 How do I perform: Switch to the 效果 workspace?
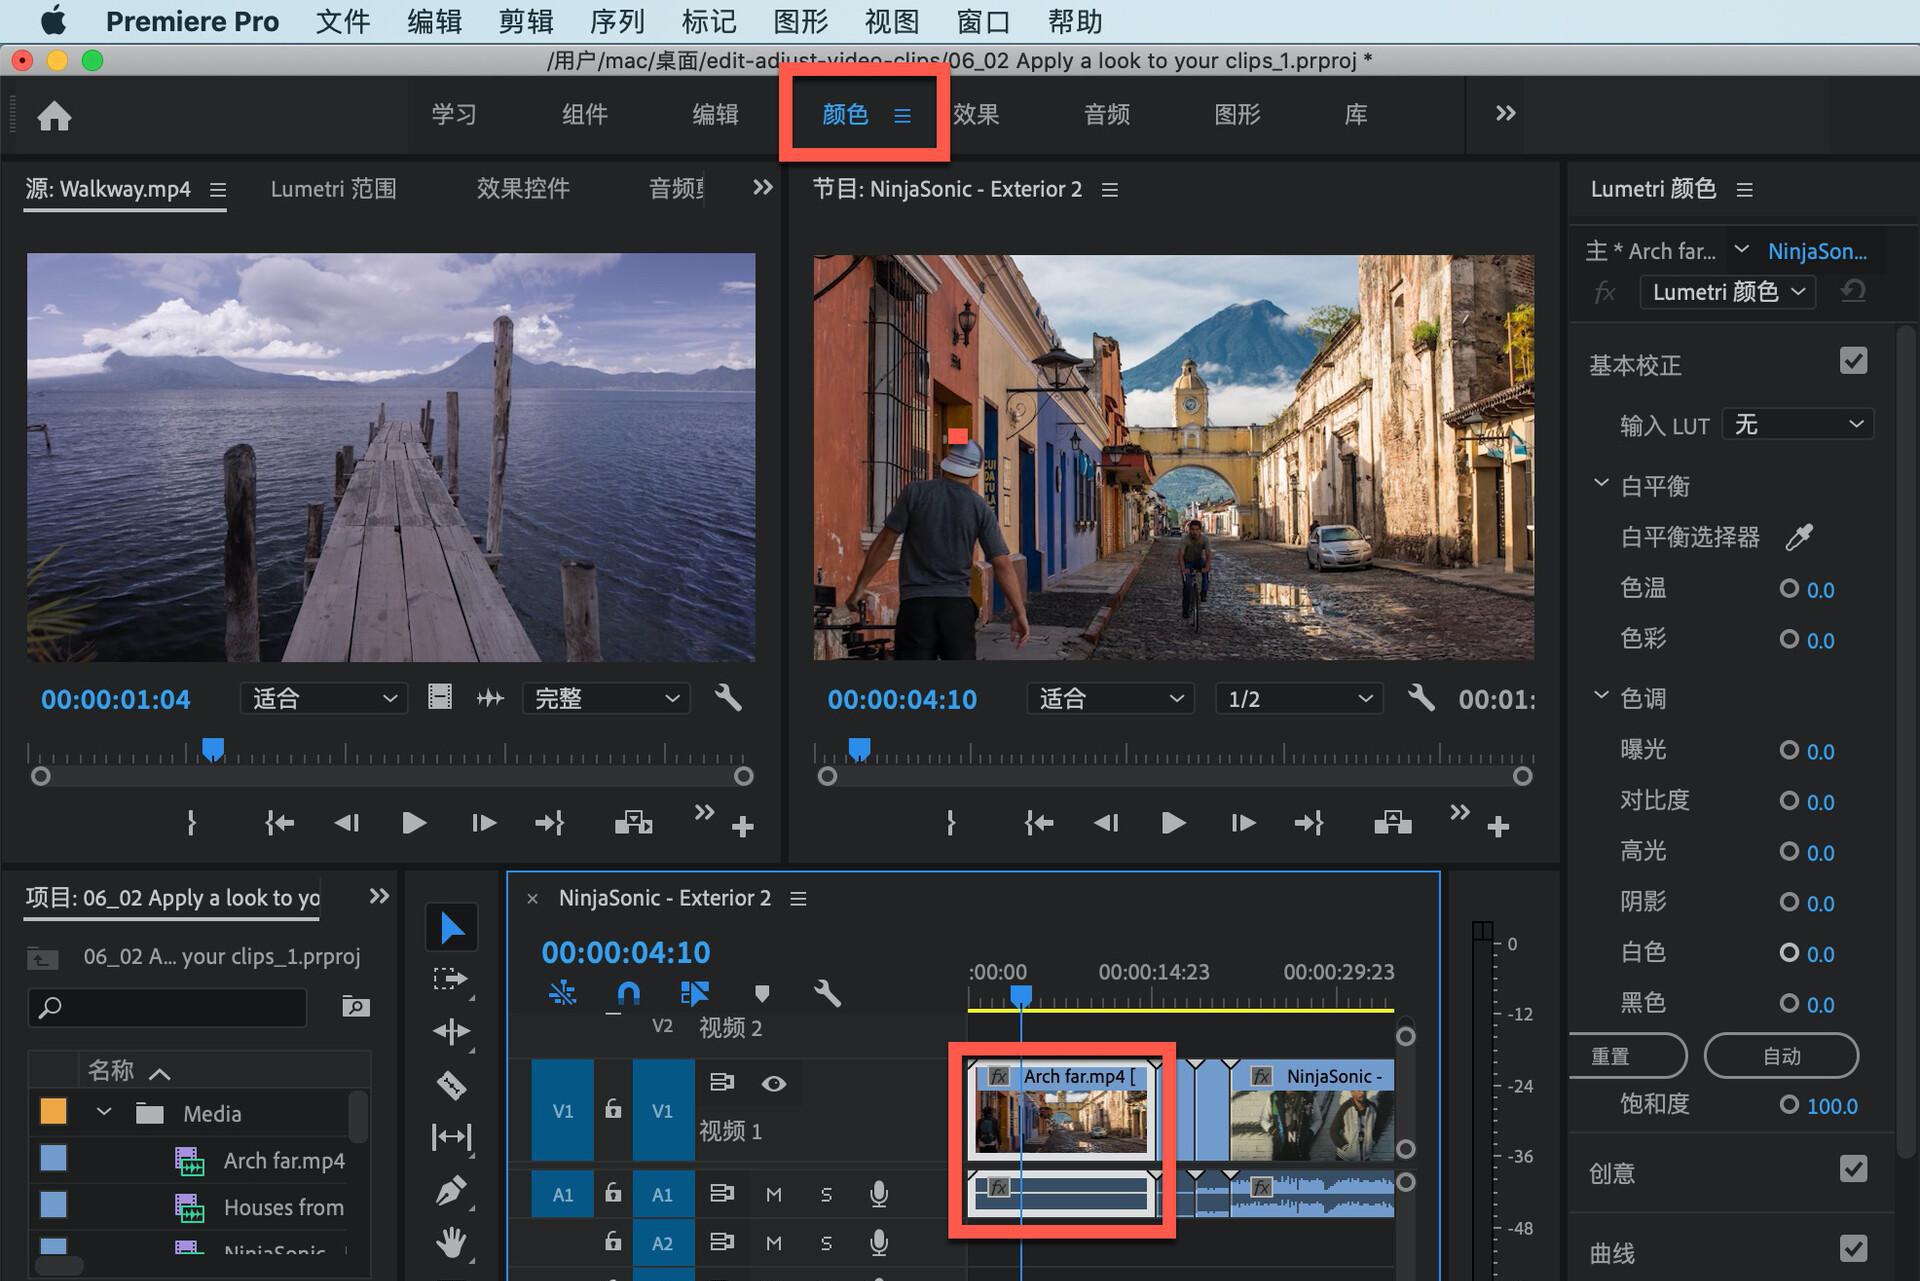pyautogui.click(x=976, y=114)
